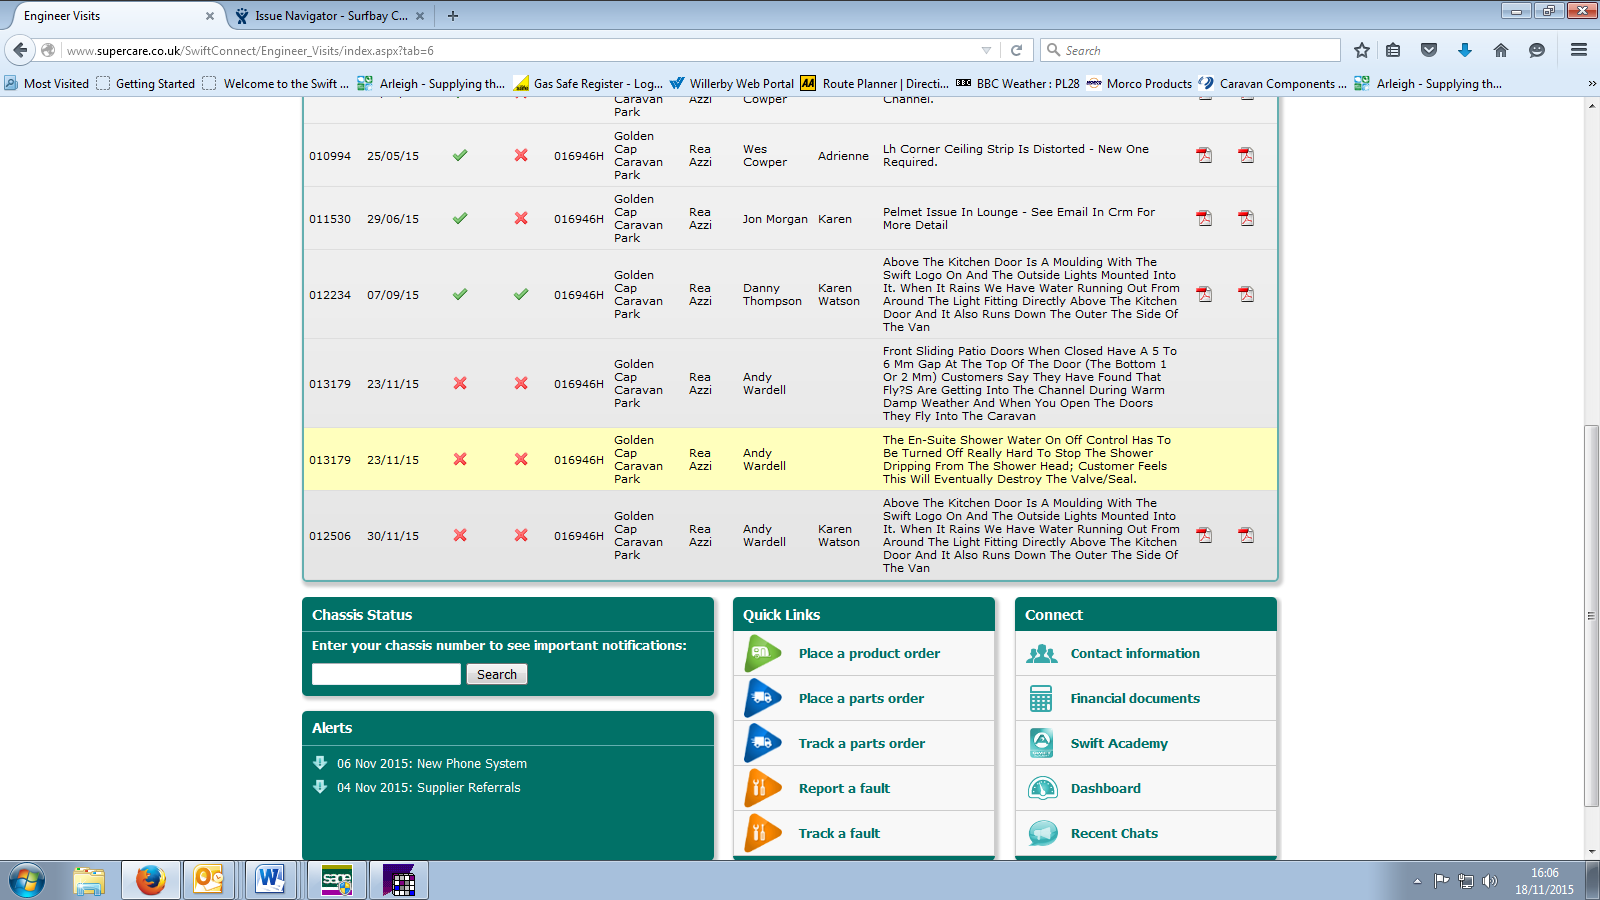Screen dimensions: 1600x900
Task: Open left PDF icon for visit 011530
Action: [1204, 218]
